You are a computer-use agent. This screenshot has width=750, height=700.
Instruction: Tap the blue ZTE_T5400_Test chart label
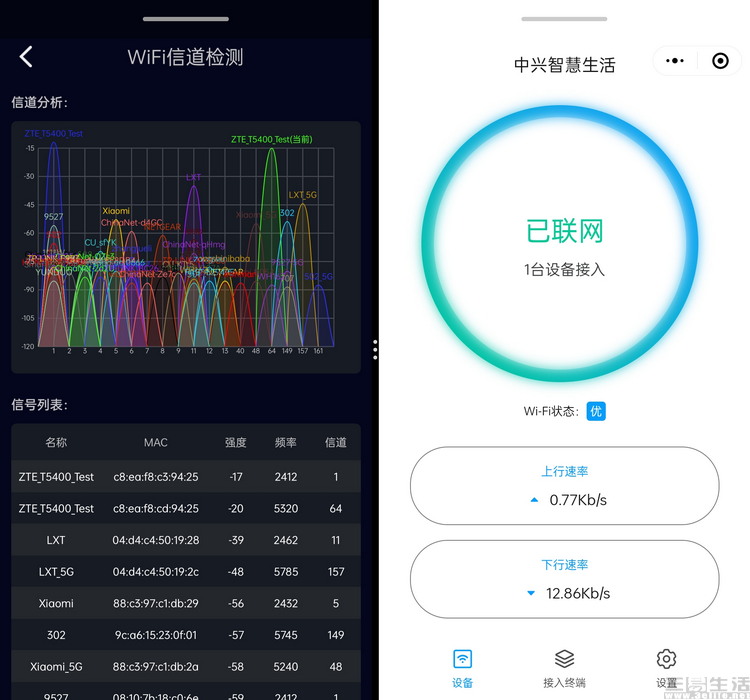click(54, 133)
